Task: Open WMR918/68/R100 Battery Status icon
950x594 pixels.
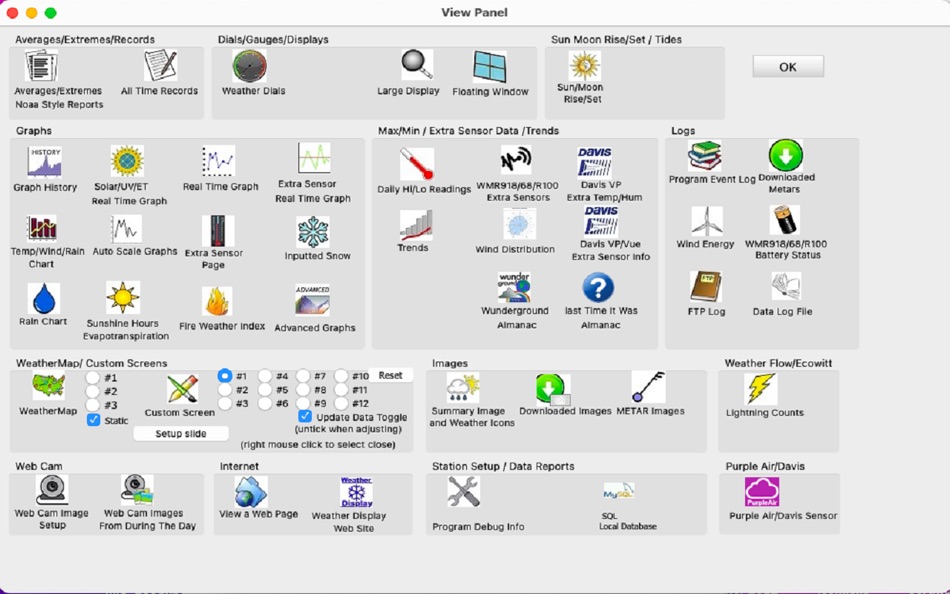Action: tap(785, 220)
